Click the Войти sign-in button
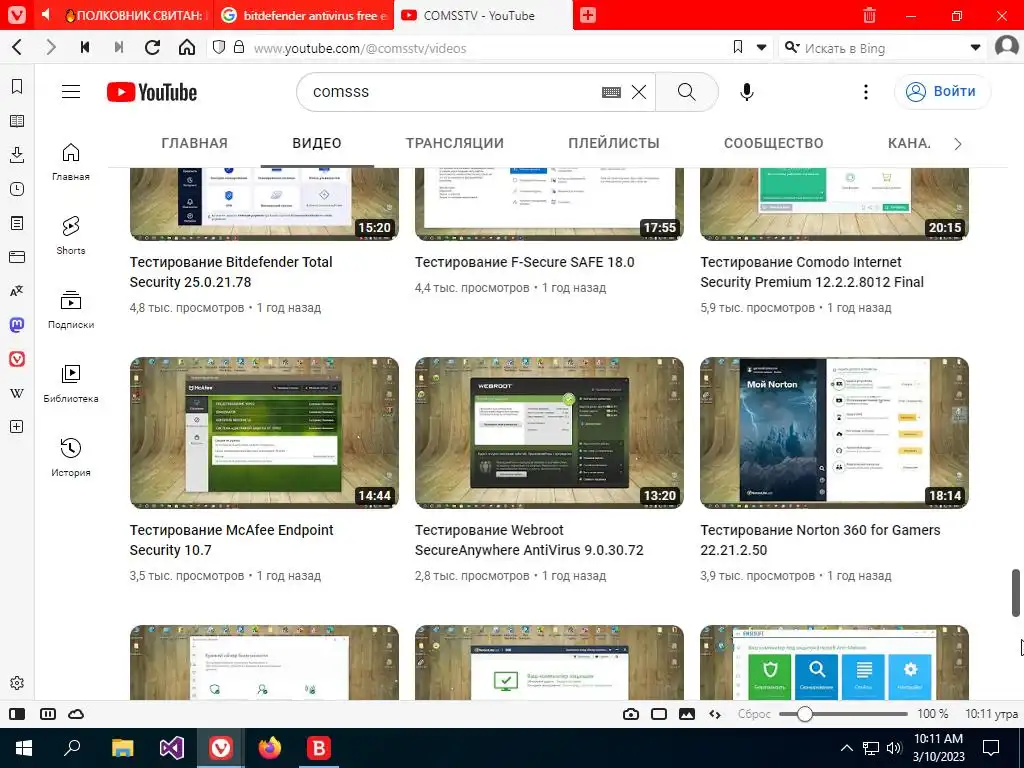The image size is (1024, 768). click(x=942, y=91)
